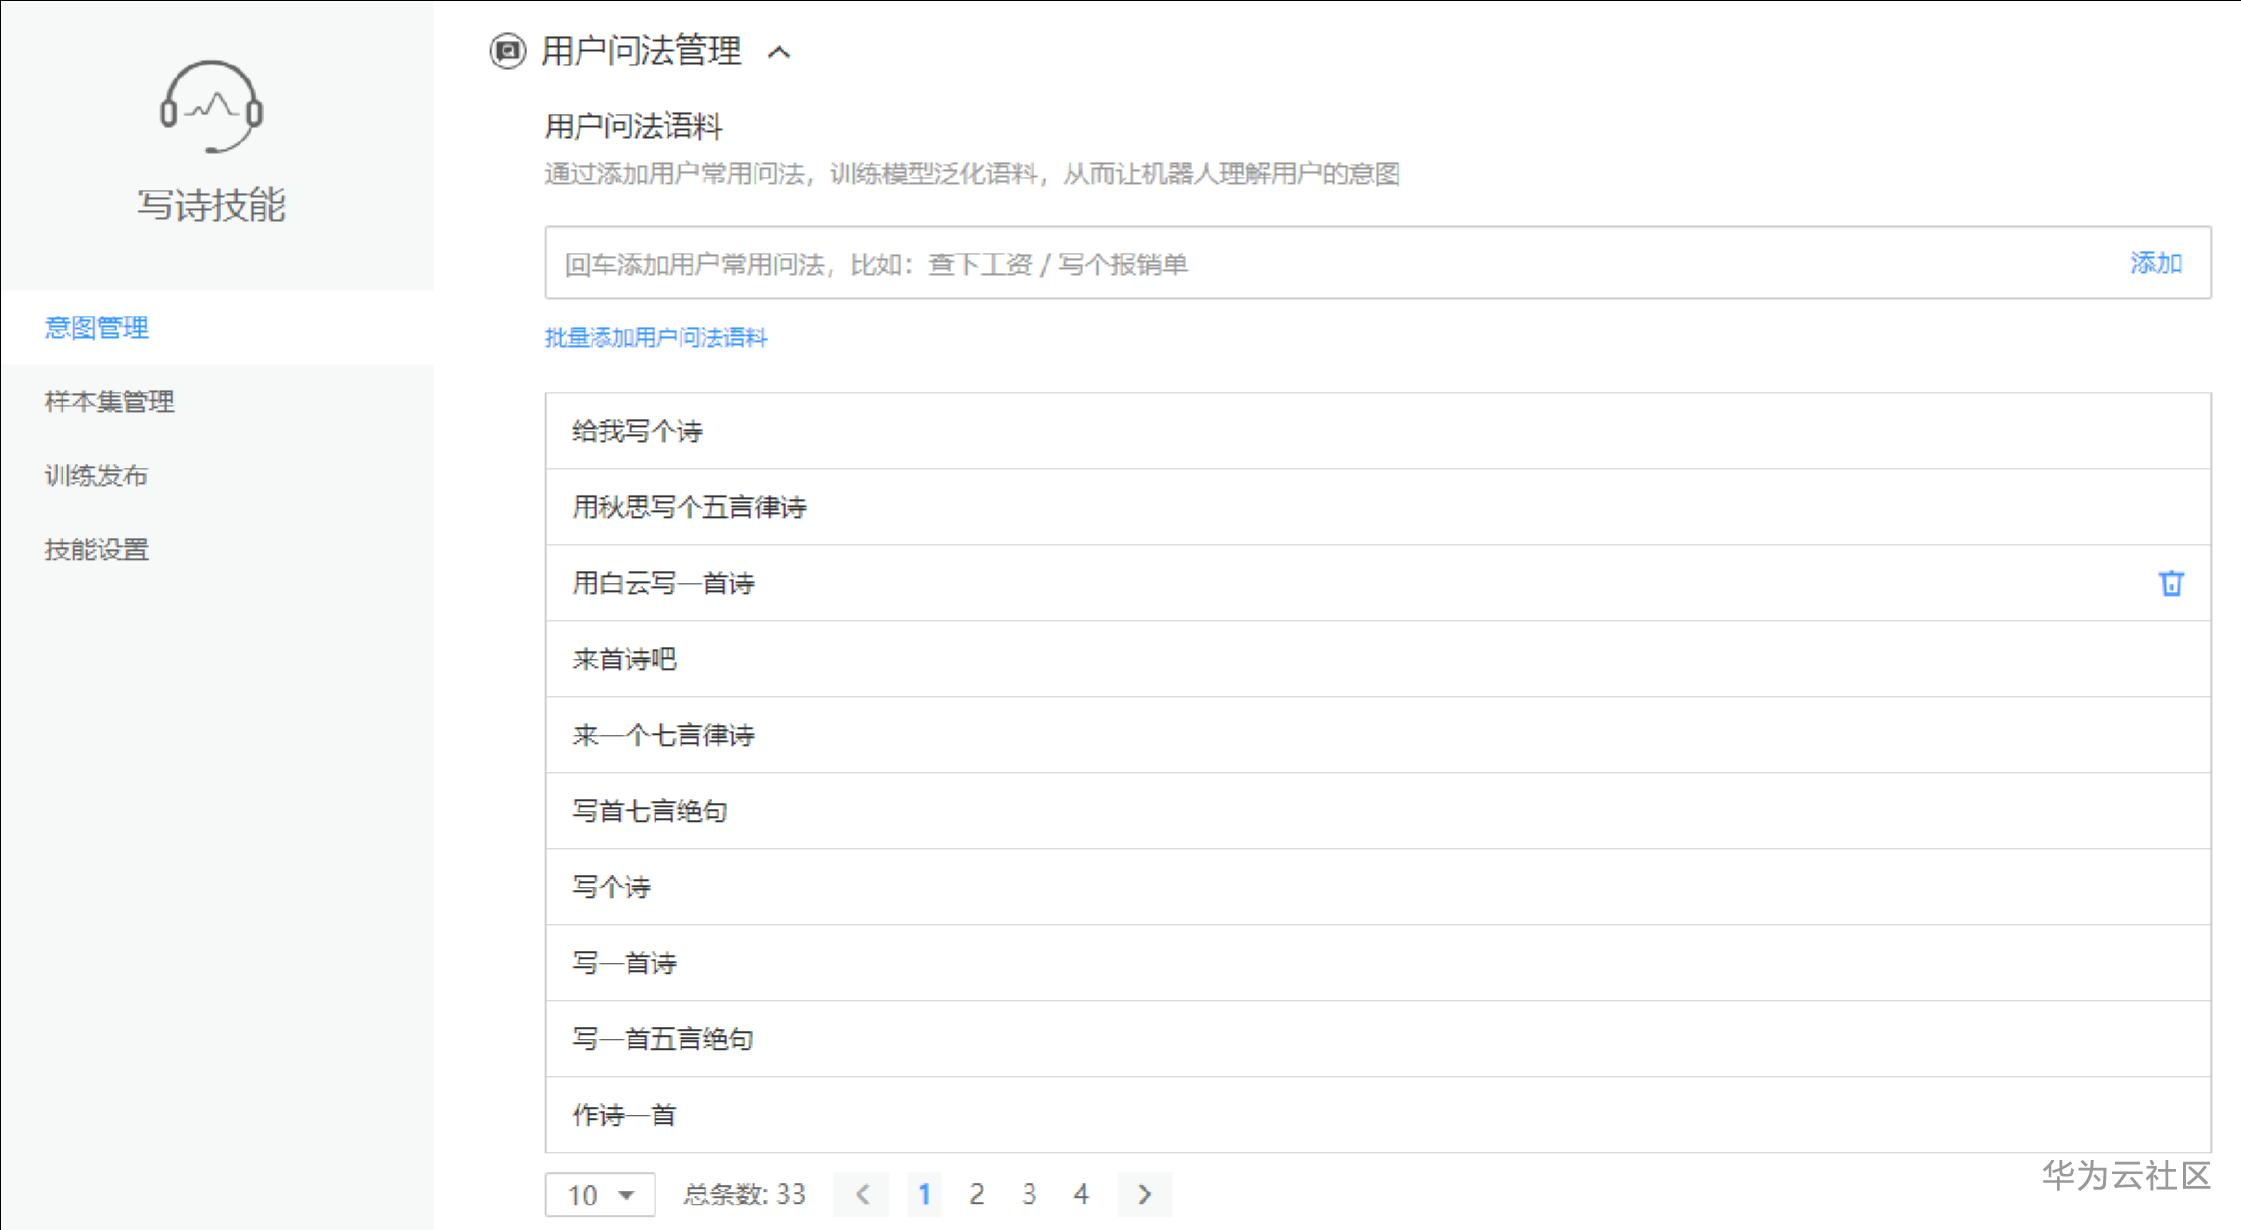Go to previous page arrow
This screenshot has width=2241, height=1230.
tap(862, 1194)
